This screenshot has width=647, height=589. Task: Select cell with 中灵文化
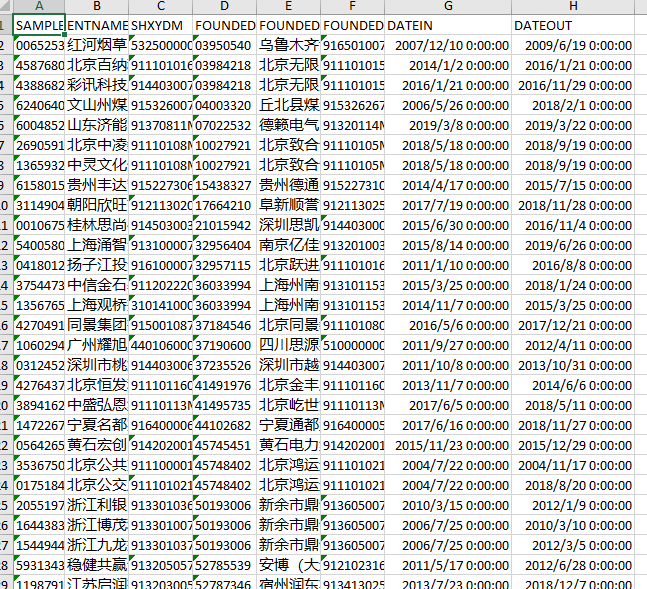point(97,165)
